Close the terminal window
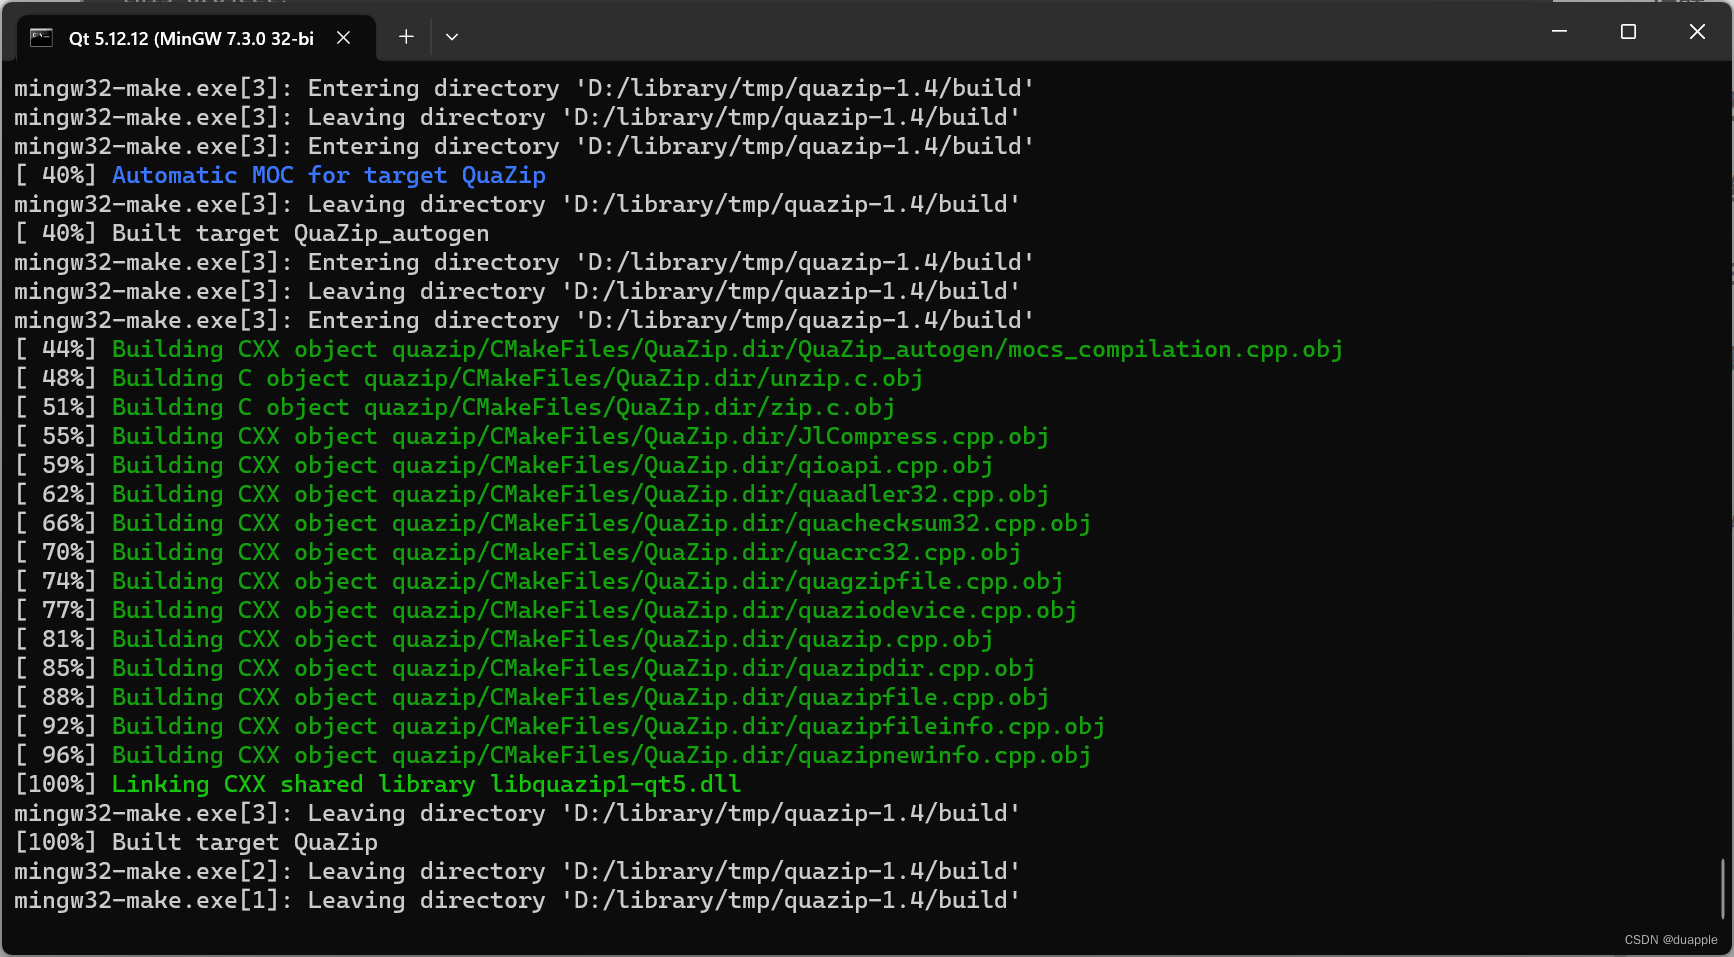 coord(1697,32)
